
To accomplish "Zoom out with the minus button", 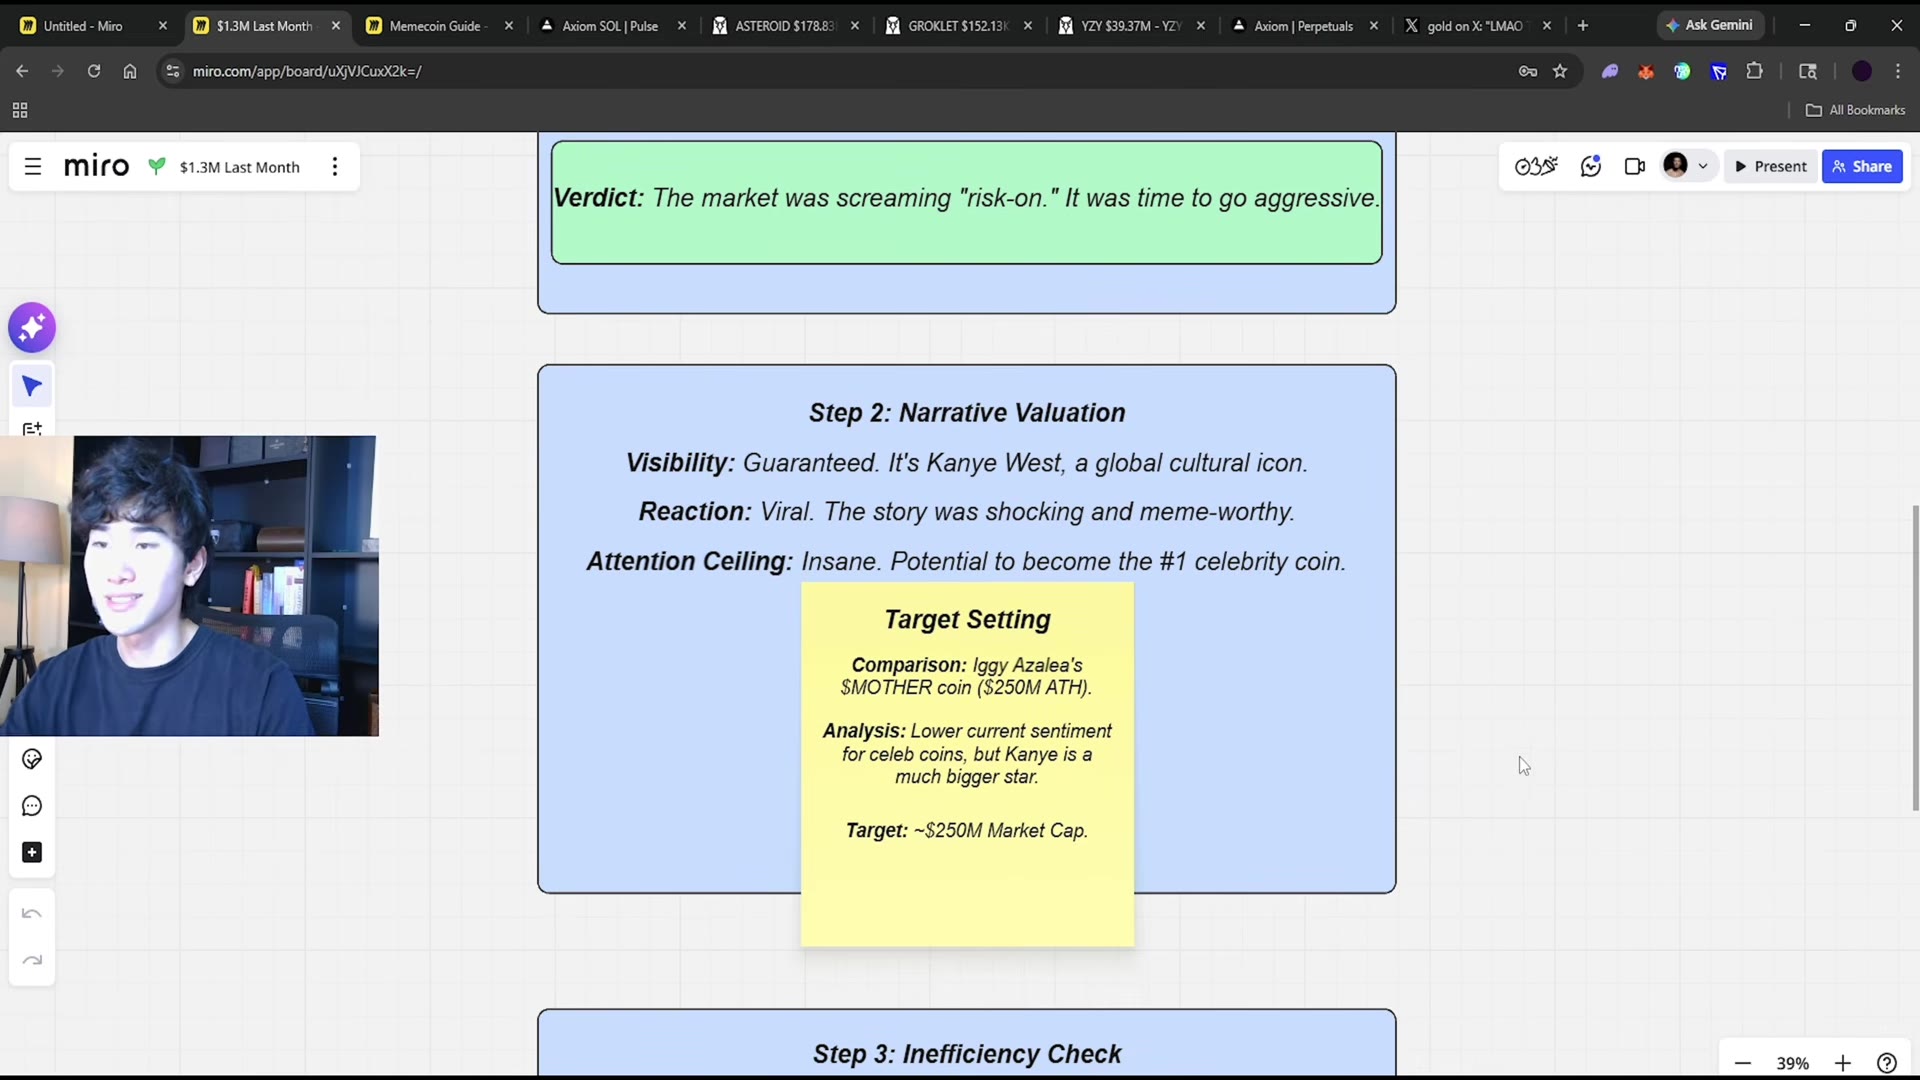I will 1743,1063.
